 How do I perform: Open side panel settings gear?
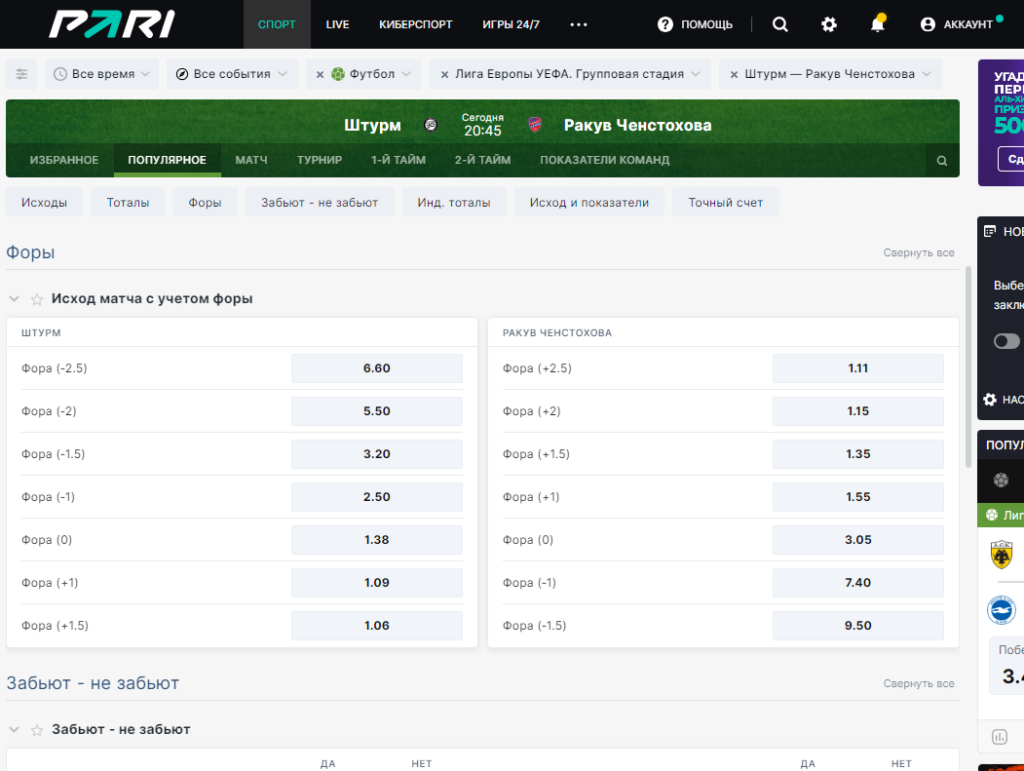990,400
